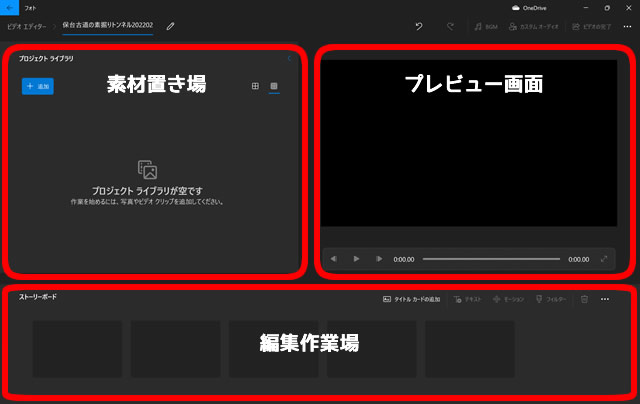The image size is (640, 404).
Task: Undo the last action
Action: tap(418, 26)
